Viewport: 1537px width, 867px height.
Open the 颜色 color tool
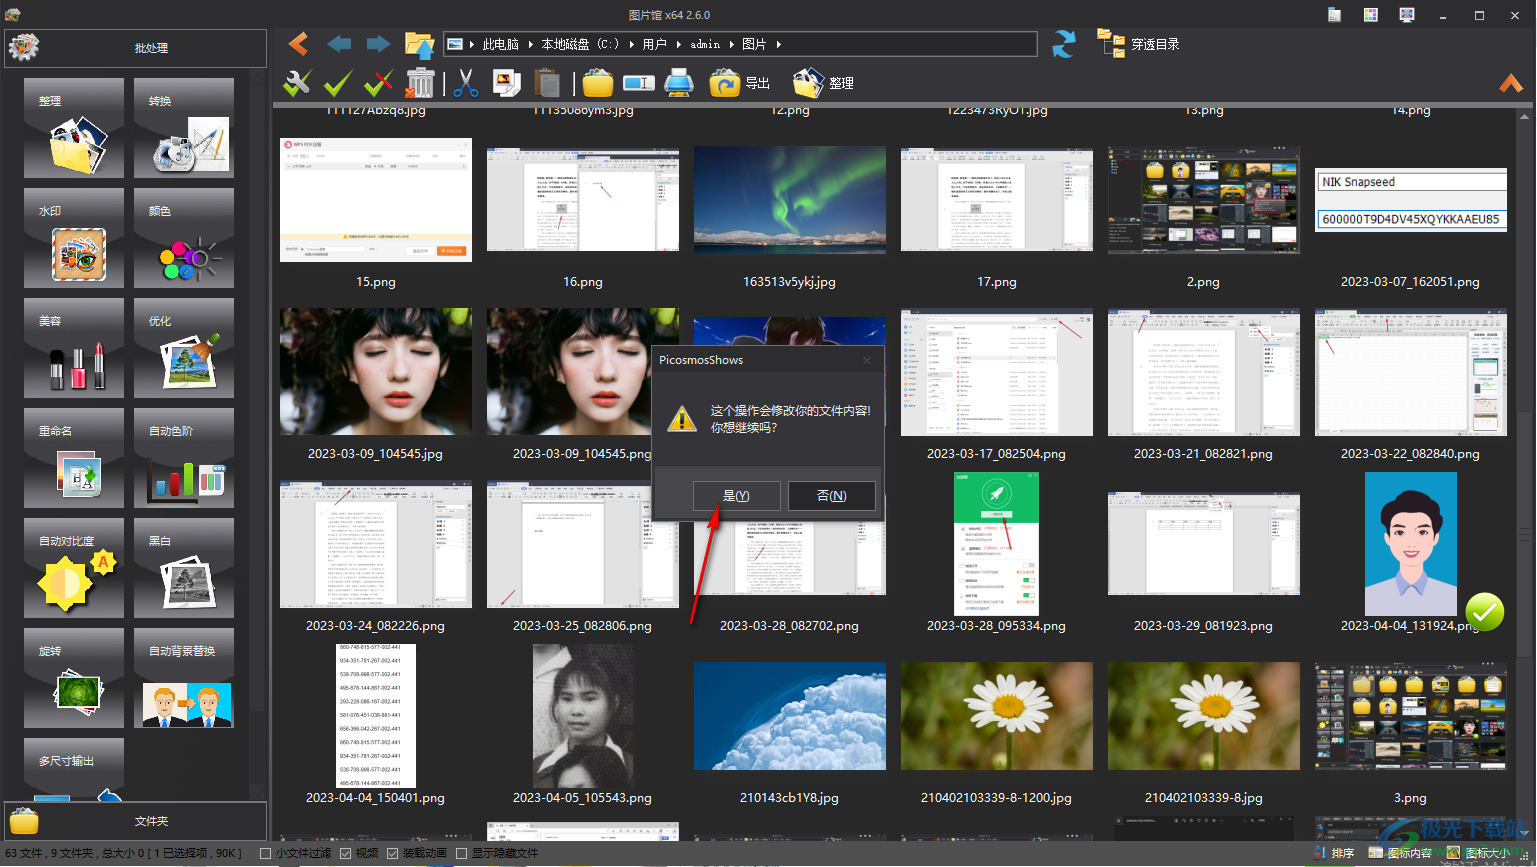(x=184, y=239)
